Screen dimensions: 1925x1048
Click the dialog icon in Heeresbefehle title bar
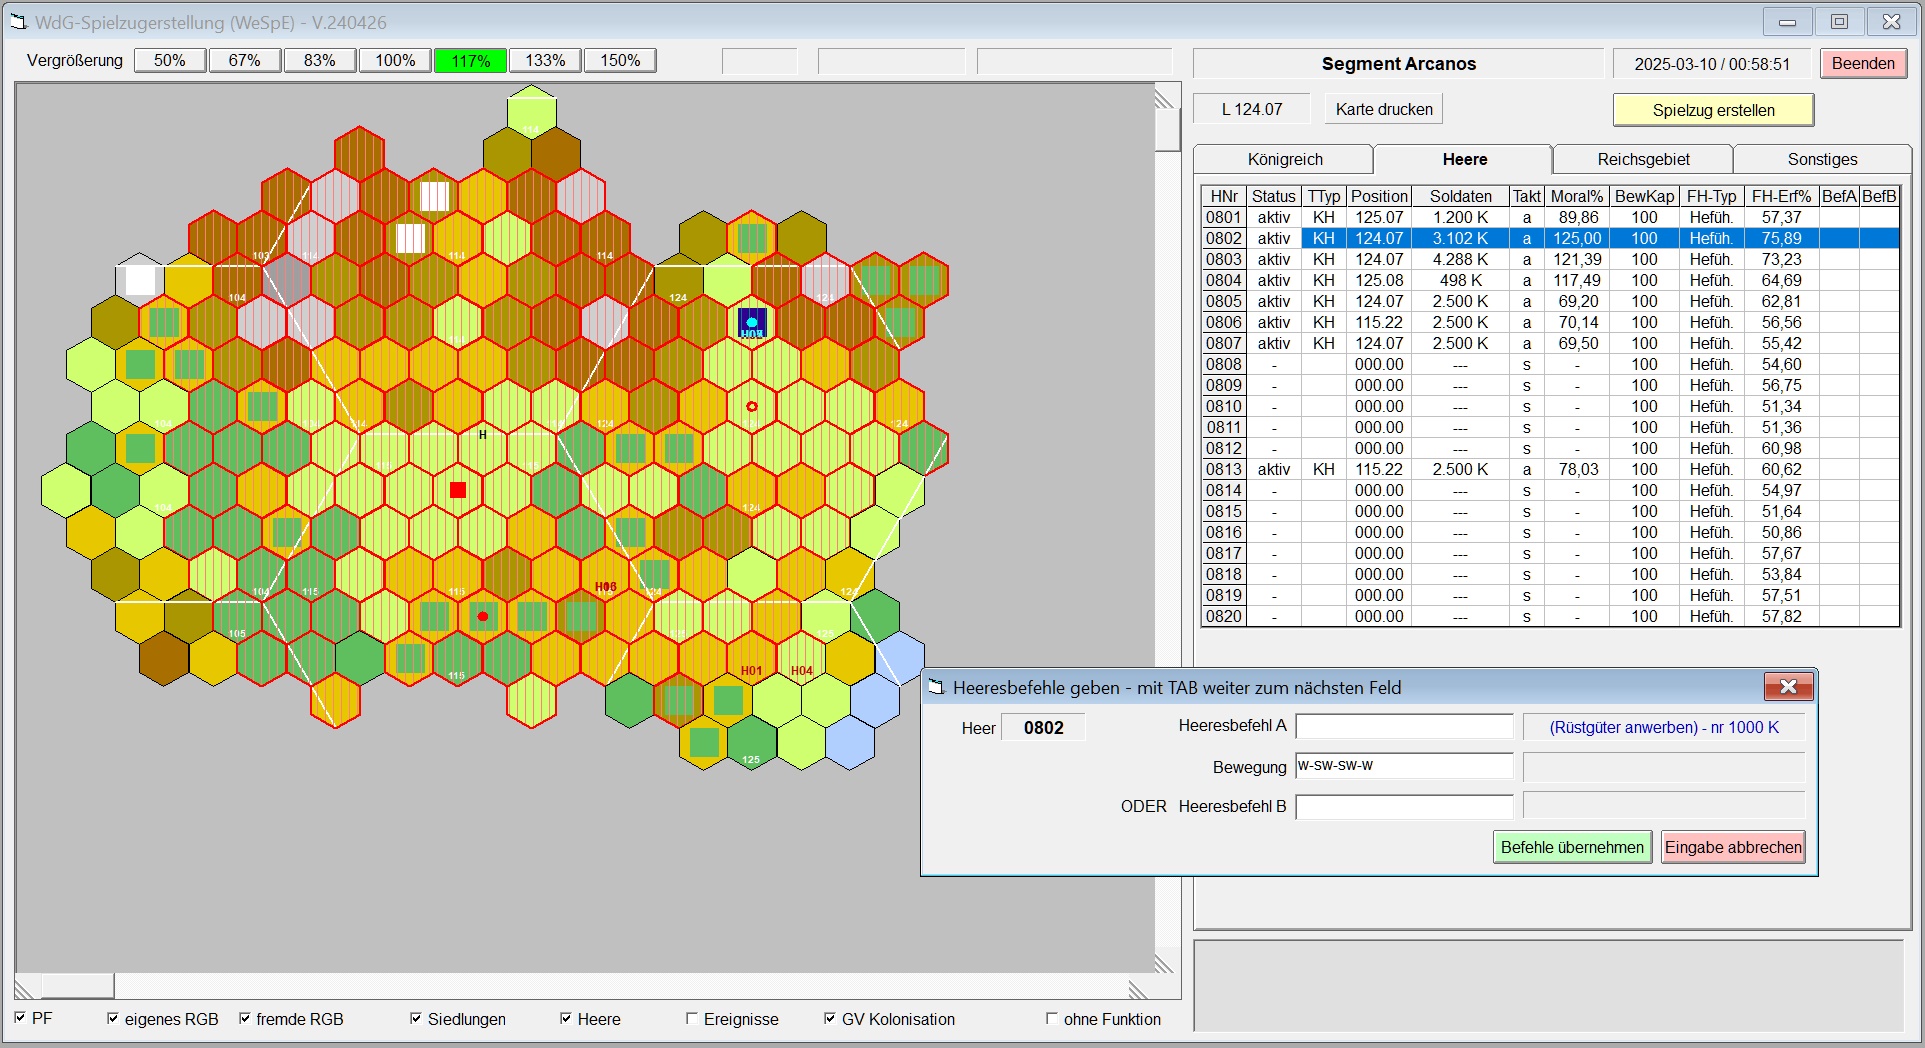pos(936,687)
